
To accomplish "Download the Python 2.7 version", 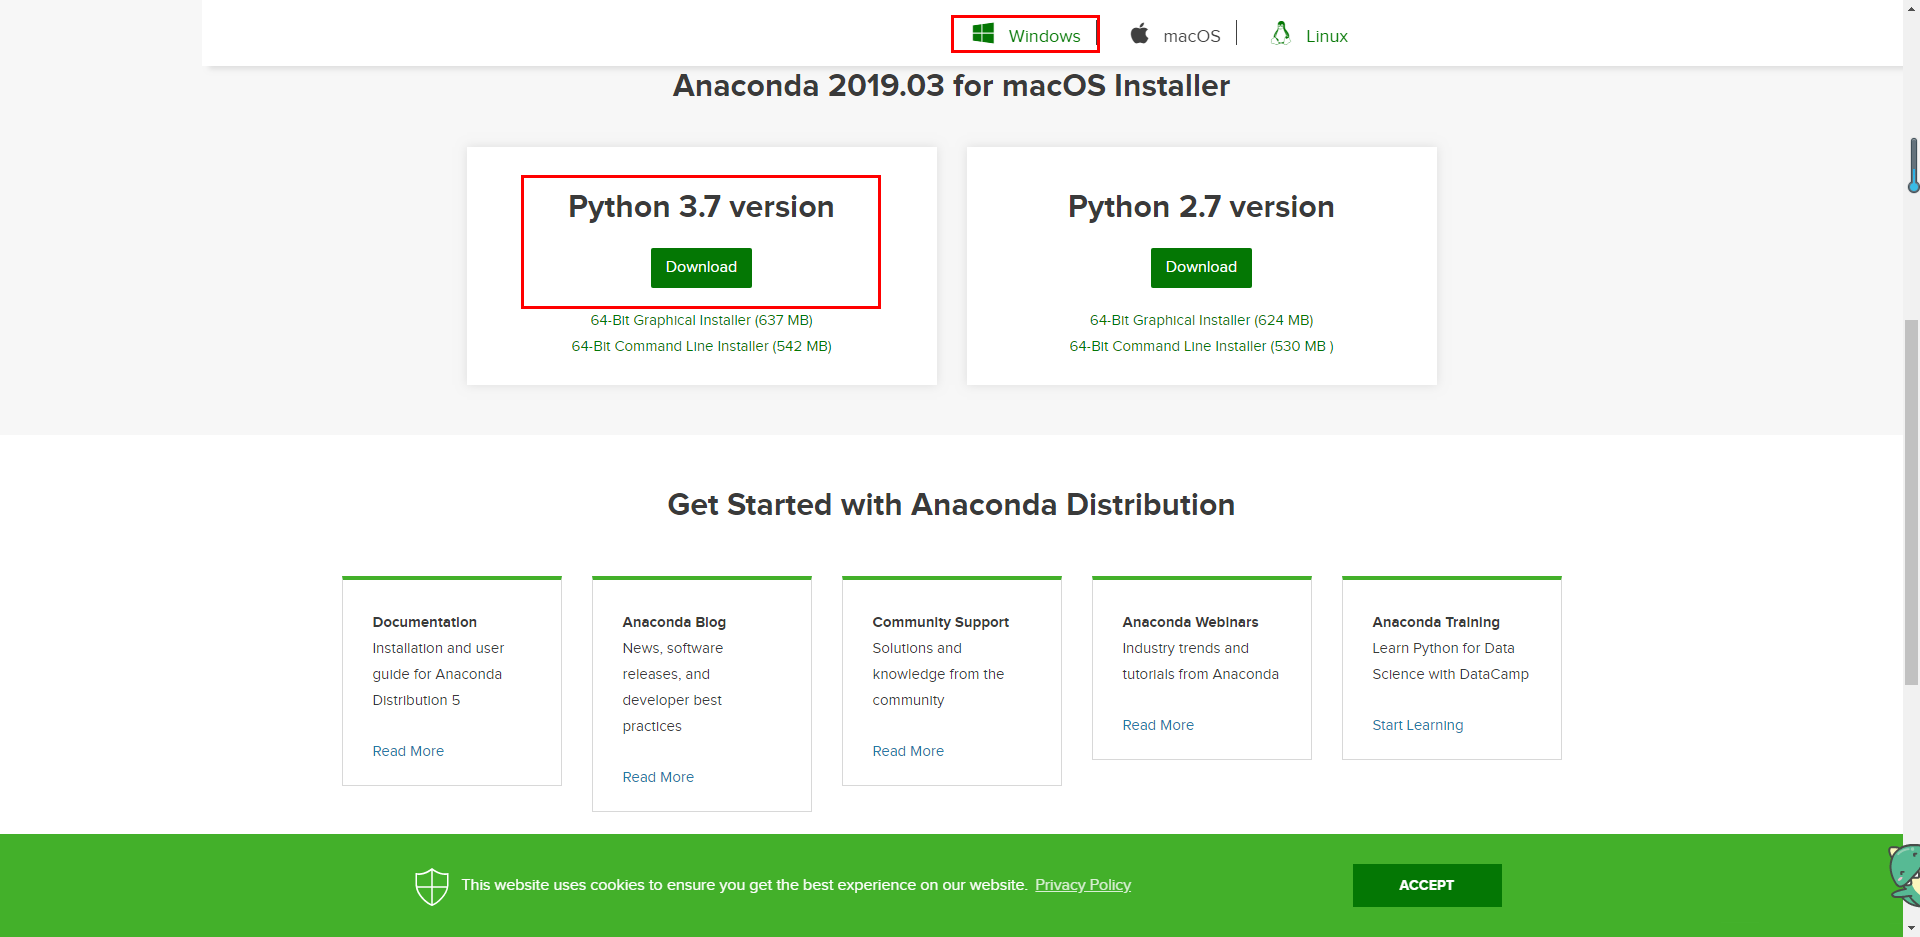I will pyautogui.click(x=1200, y=267).
